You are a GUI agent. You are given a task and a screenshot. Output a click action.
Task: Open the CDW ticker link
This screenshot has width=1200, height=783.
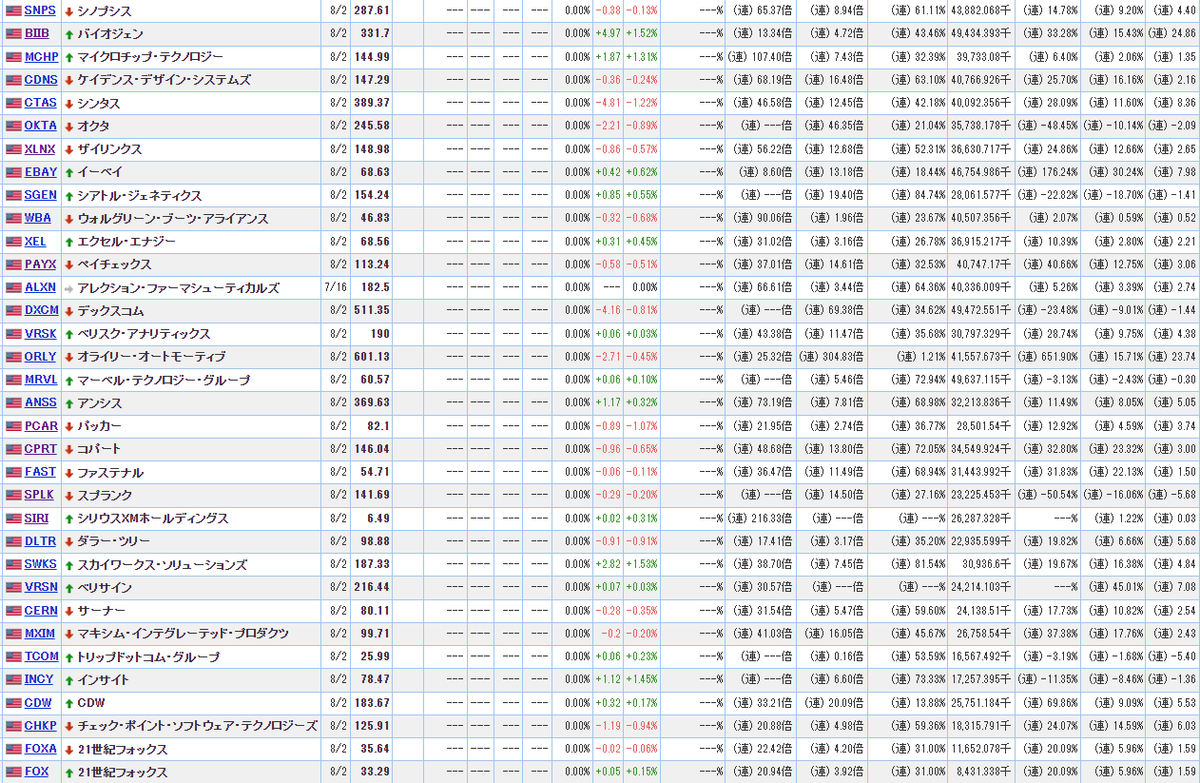point(38,703)
